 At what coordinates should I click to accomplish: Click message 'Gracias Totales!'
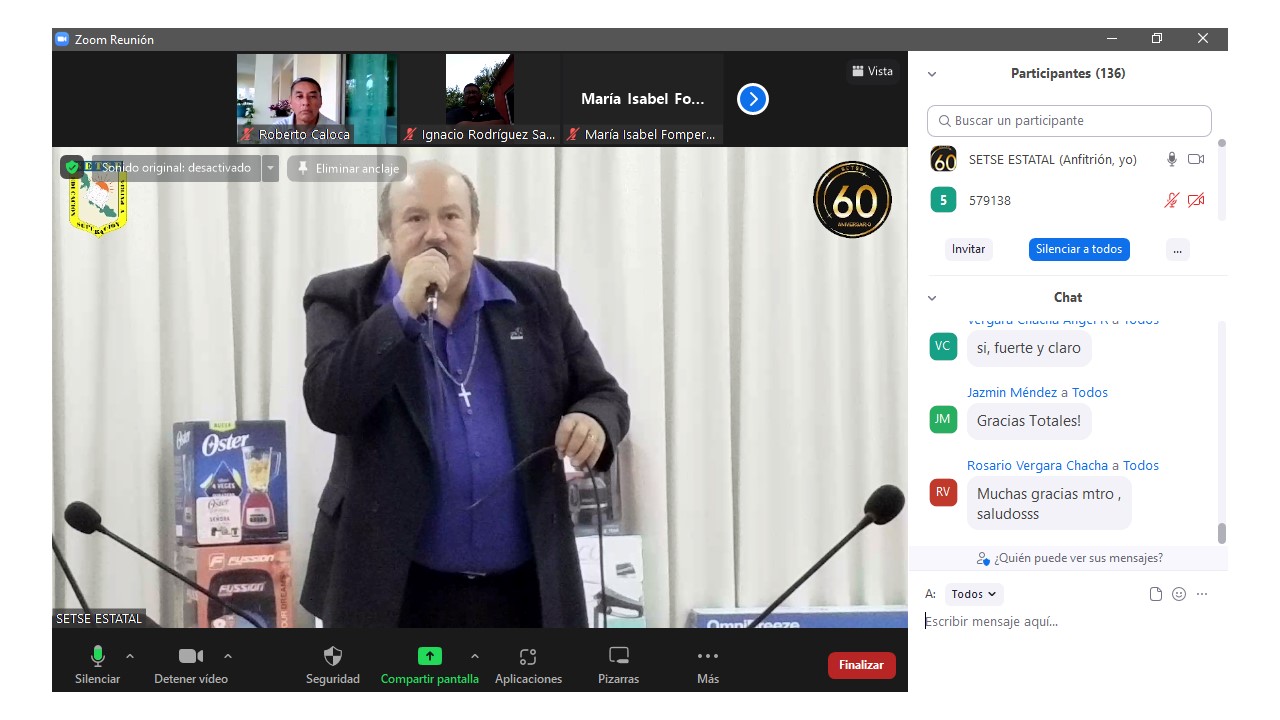[x=1029, y=421]
